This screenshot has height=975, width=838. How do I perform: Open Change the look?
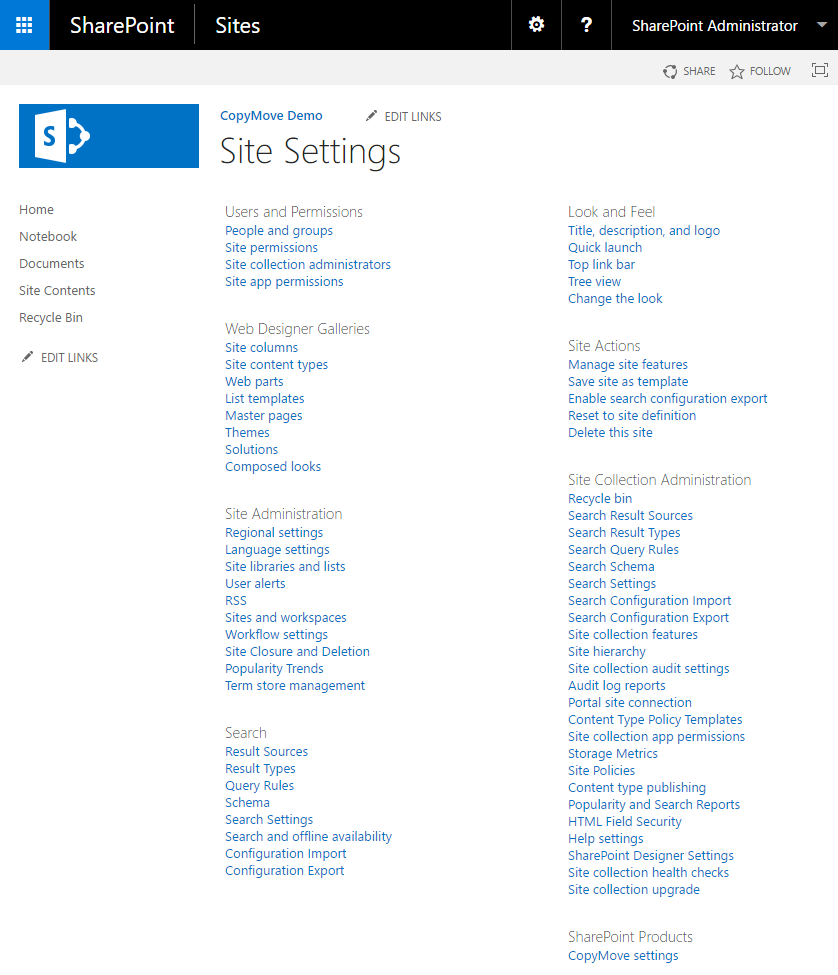(614, 298)
